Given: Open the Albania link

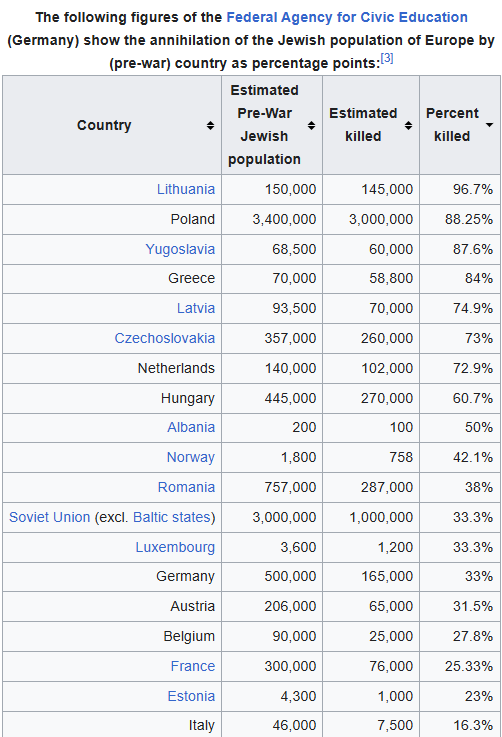Looking at the screenshot, I should 191,427.
